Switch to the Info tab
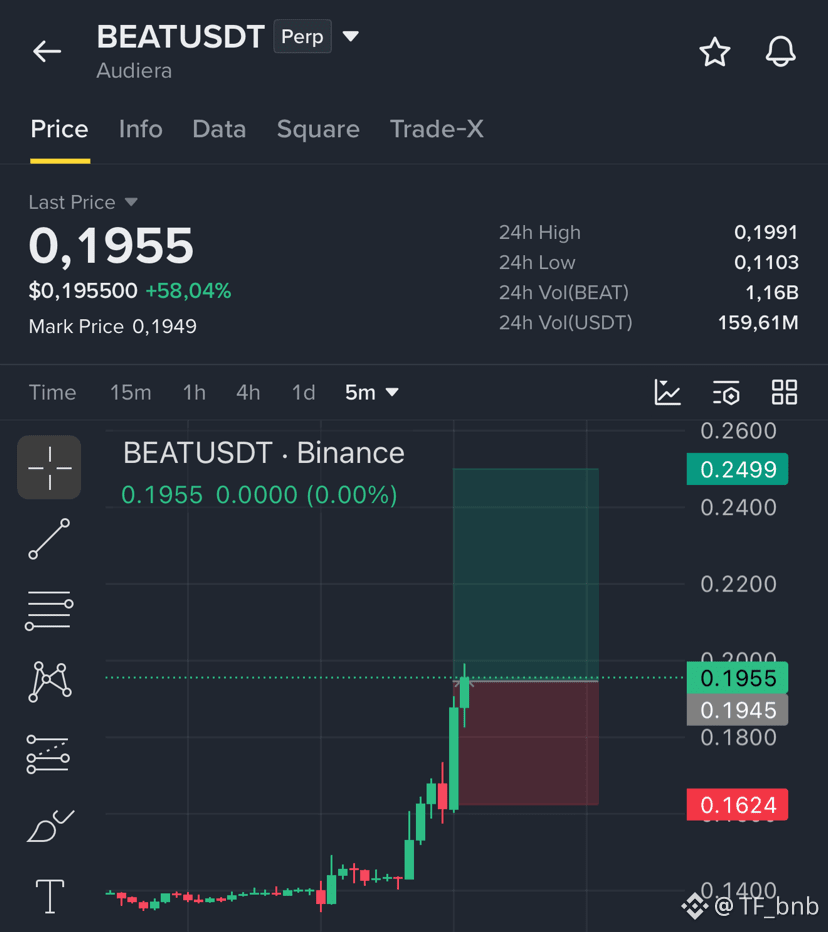This screenshot has width=828, height=932. pos(140,129)
